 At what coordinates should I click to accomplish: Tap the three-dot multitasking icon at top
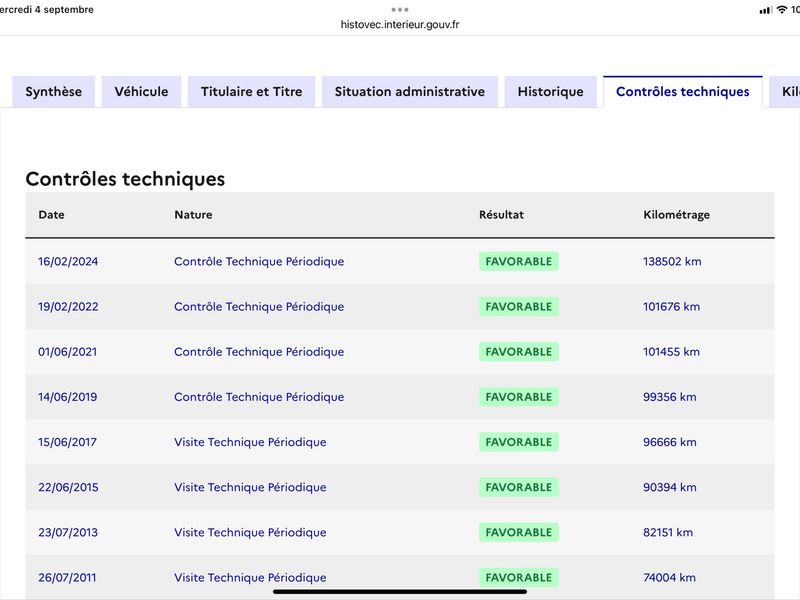tap(400, 10)
